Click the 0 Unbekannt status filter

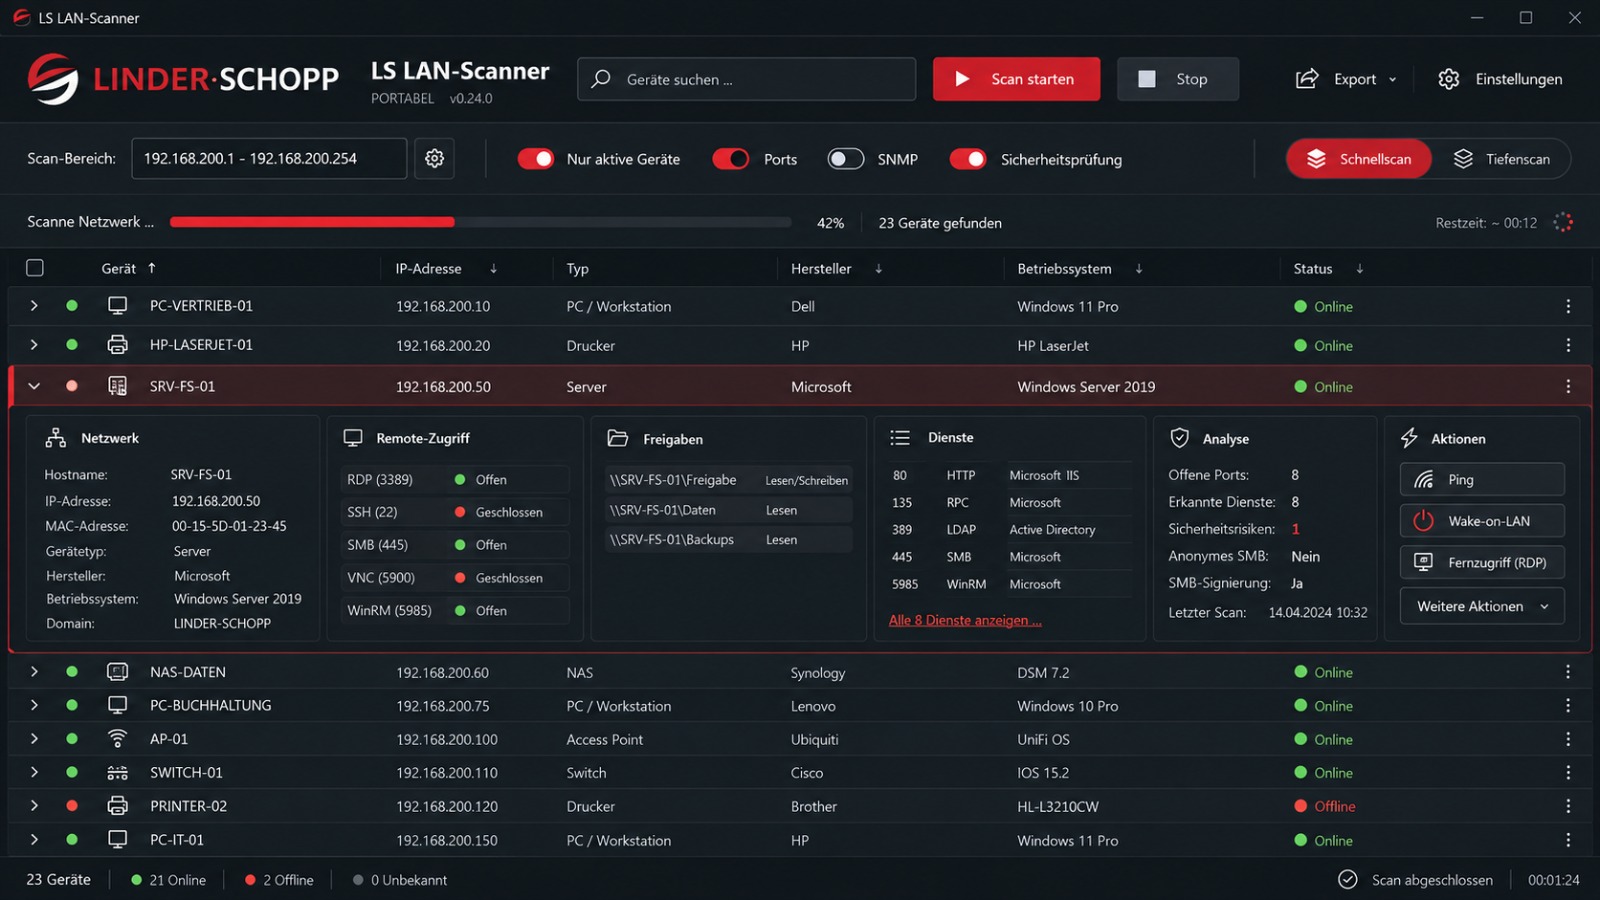tap(400, 880)
